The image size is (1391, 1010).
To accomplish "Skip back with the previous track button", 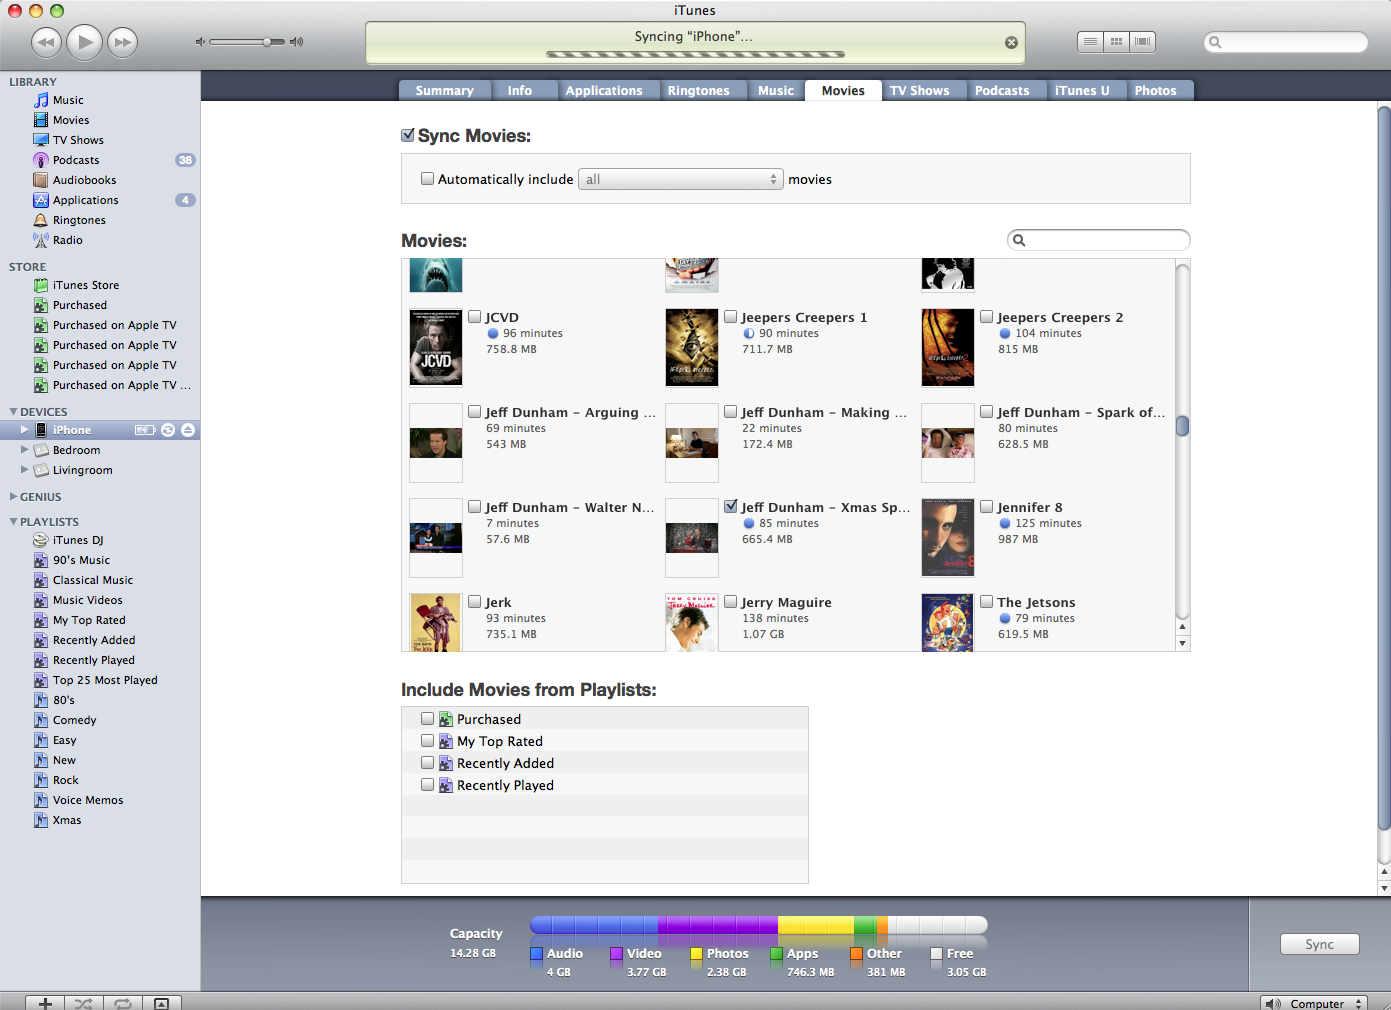I will pyautogui.click(x=46, y=41).
